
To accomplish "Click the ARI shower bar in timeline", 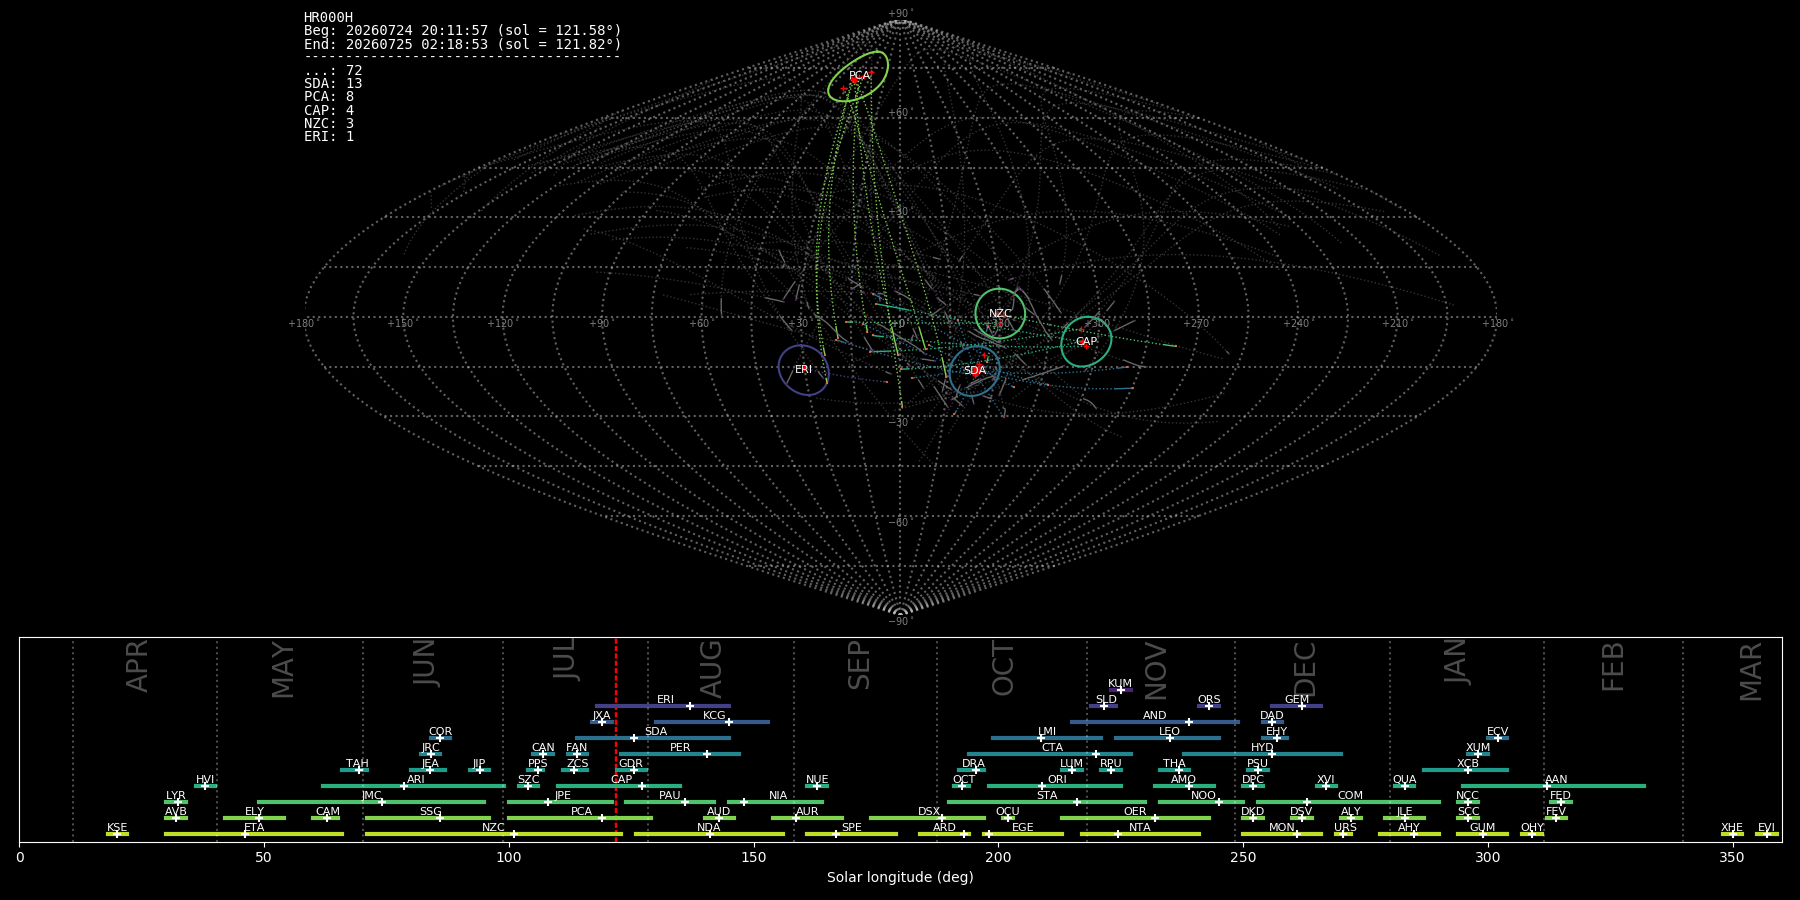I will point(413,786).
